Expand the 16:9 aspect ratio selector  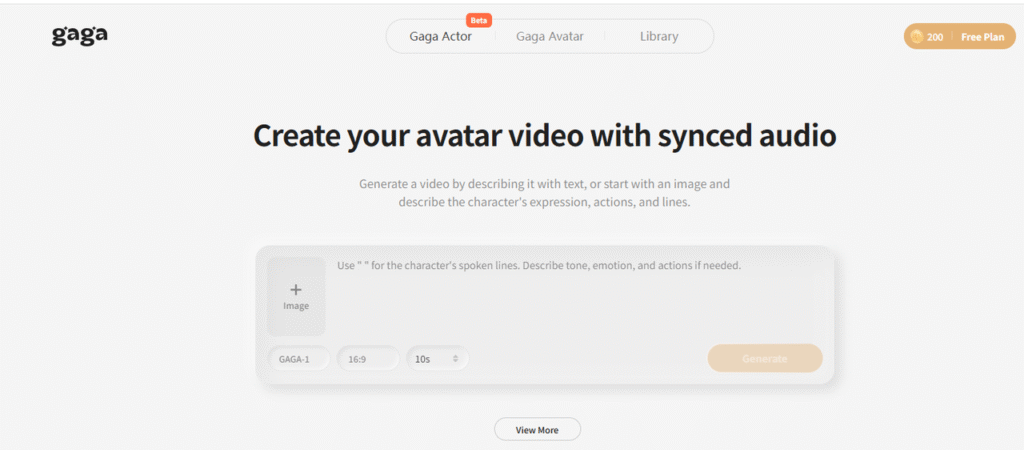click(x=368, y=358)
